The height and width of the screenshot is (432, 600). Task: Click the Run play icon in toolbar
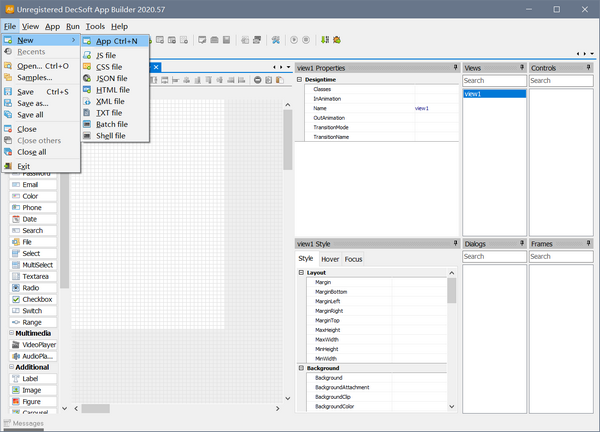pyautogui.click(x=293, y=40)
